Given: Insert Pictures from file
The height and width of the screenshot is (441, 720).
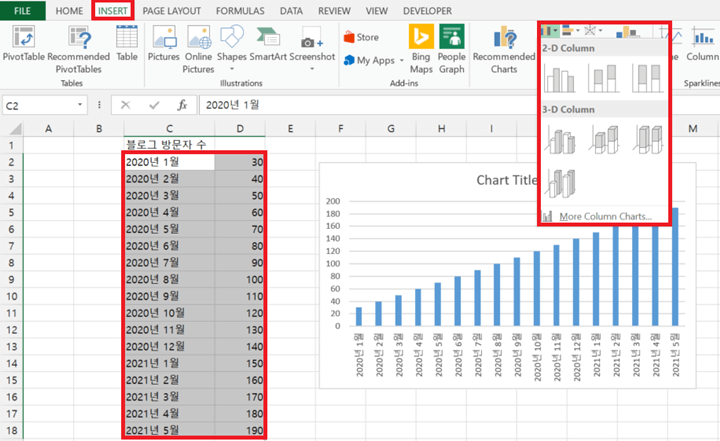Looking at the screenshot, I should coord(163,43).
